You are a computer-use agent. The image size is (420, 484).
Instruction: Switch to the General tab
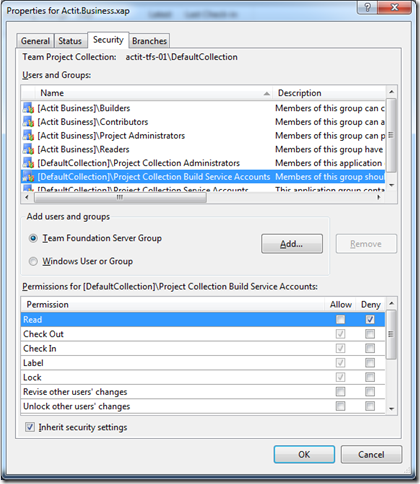(x=35, y=41)
